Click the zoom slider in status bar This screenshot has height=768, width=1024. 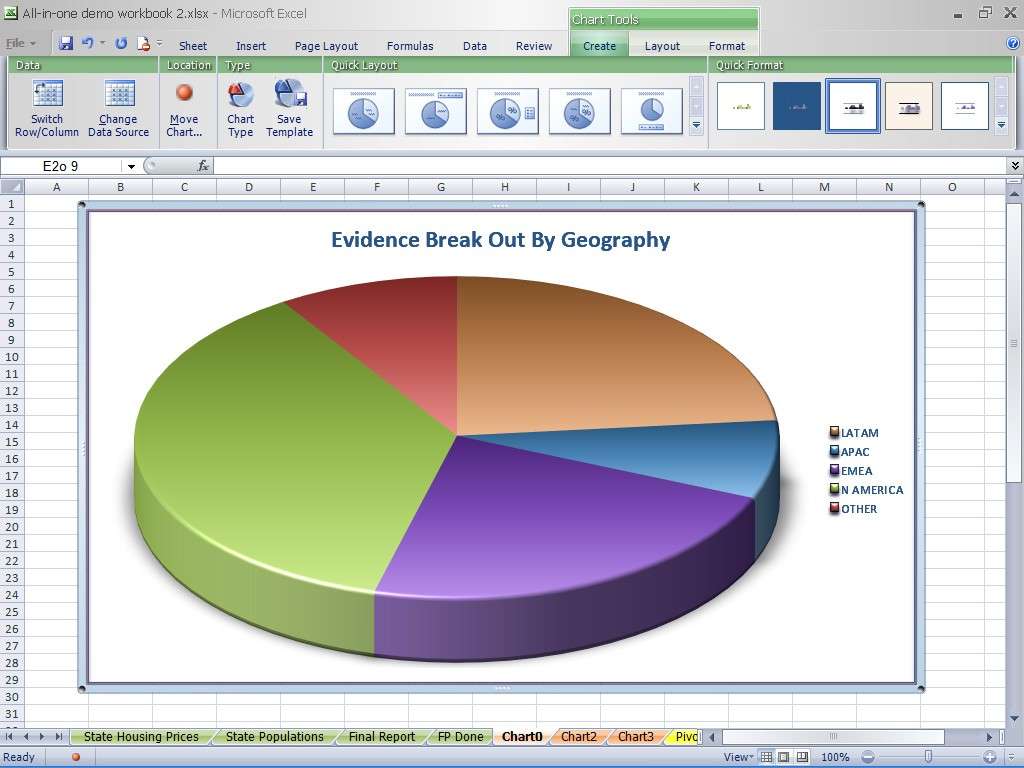coord(928,757)
